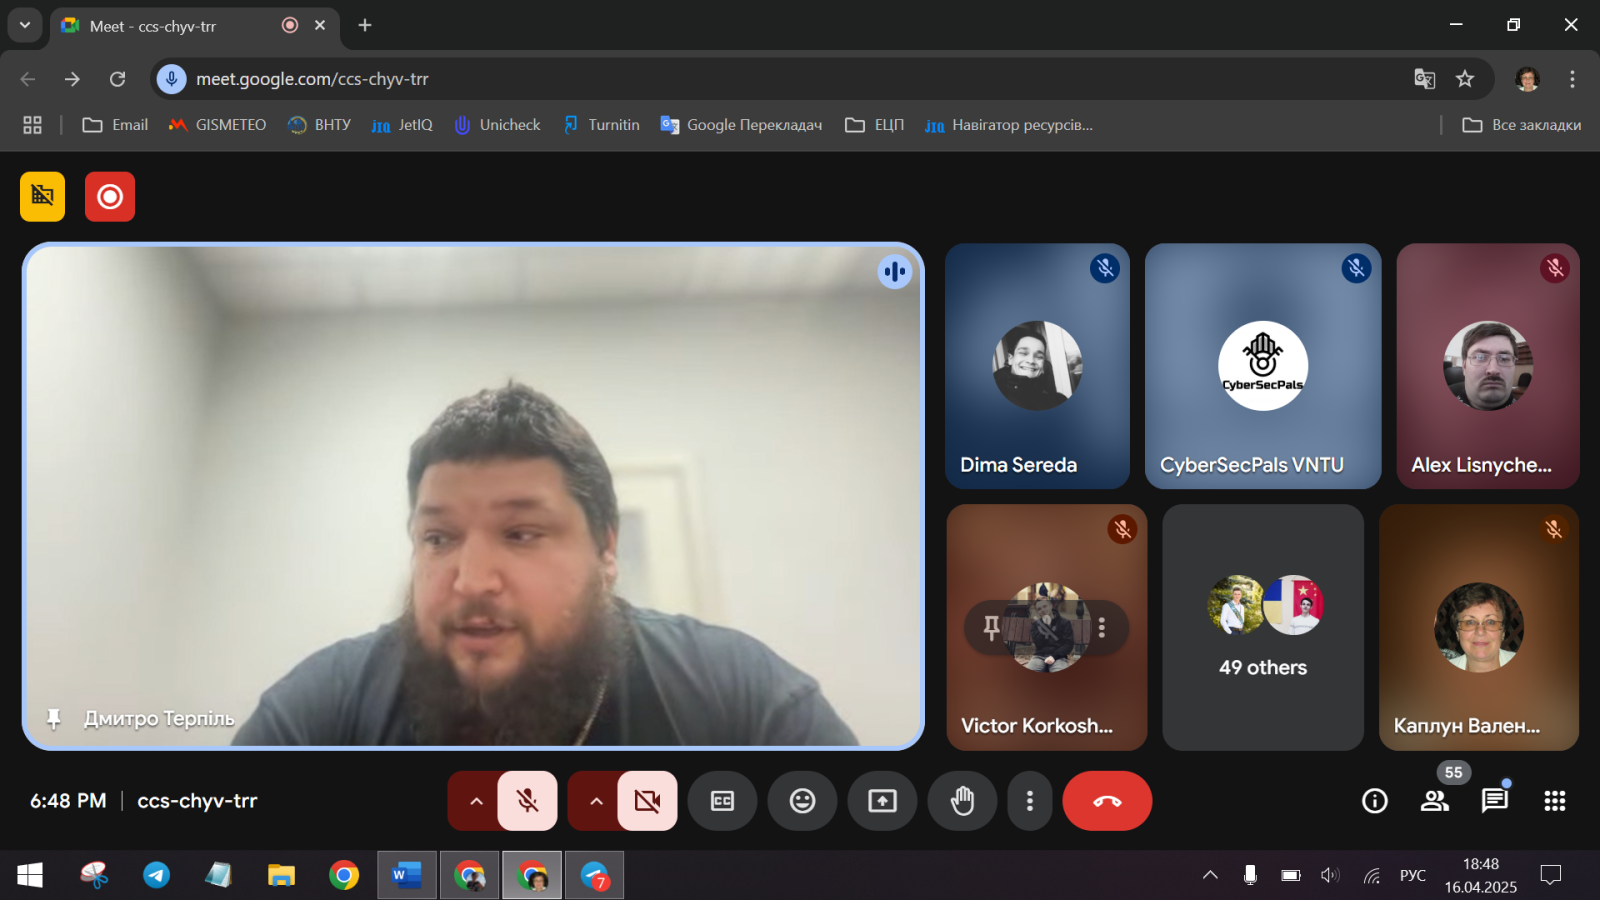Open the Навігатор ресурсів bookmark

[1009, 125]
